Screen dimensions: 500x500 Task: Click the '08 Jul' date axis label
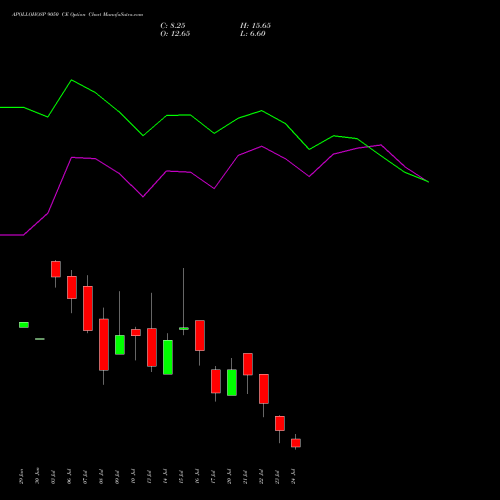(x=101, y=476)
